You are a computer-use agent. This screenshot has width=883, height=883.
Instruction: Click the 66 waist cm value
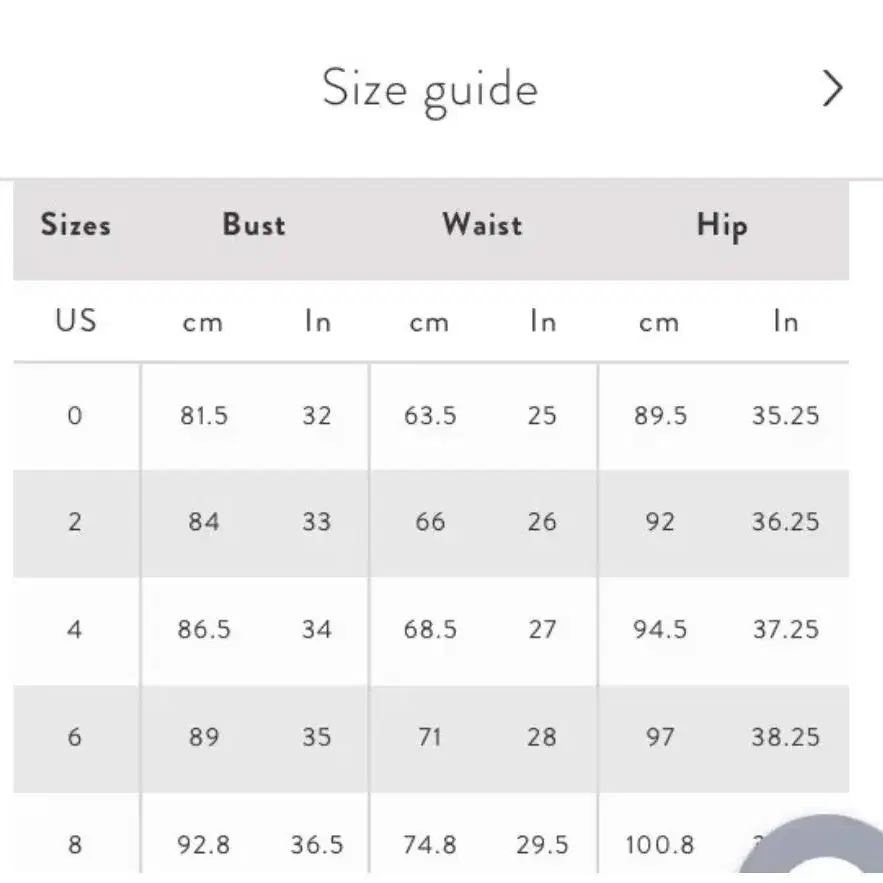[431, 521]
